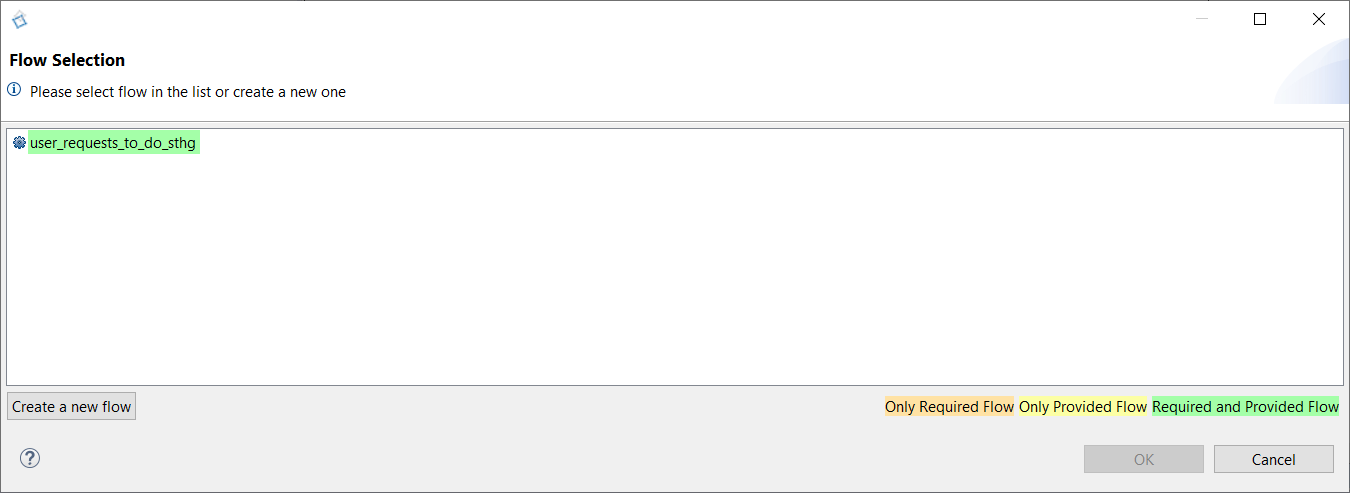Image resolution: width=1350 pixels, height=493 pixels.
Task: Click blank space between help icon and OK
Action: point(560,459)
